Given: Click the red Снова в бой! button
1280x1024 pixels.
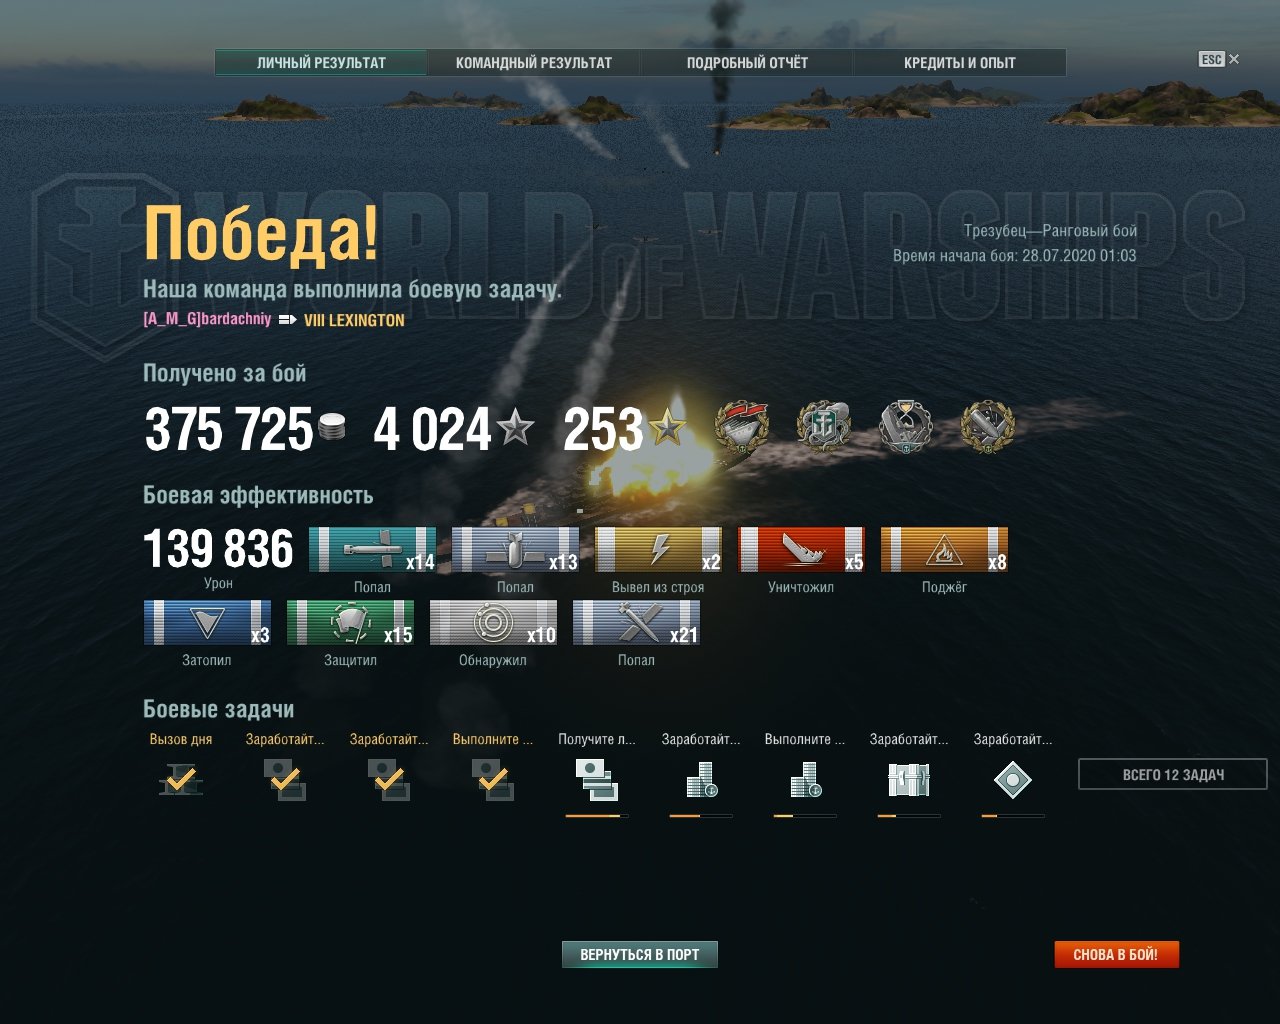Looking at the screenshot, I should [x=1116, y=955].
